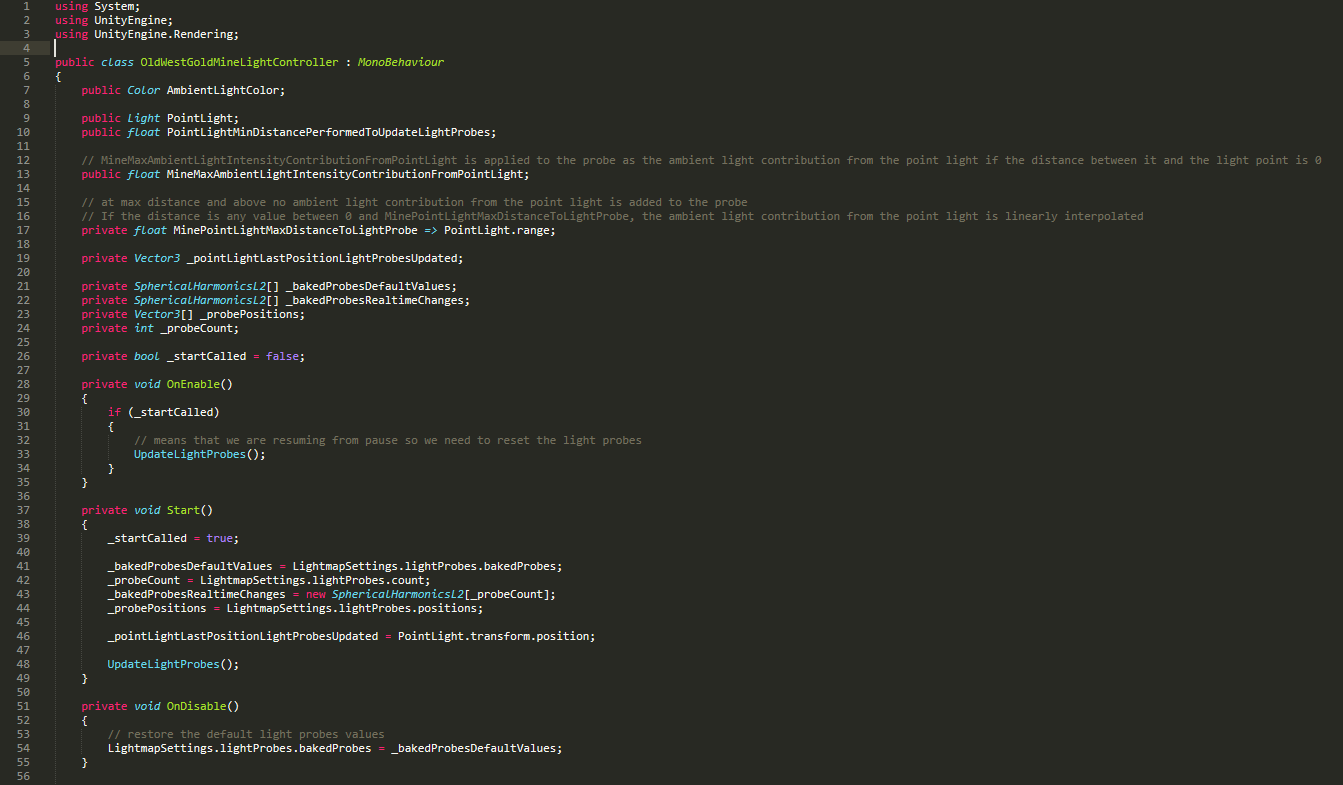Screen dimensions: 1343x785
Task: Click line number 1 in the gutter
Action: click(25, 6)
